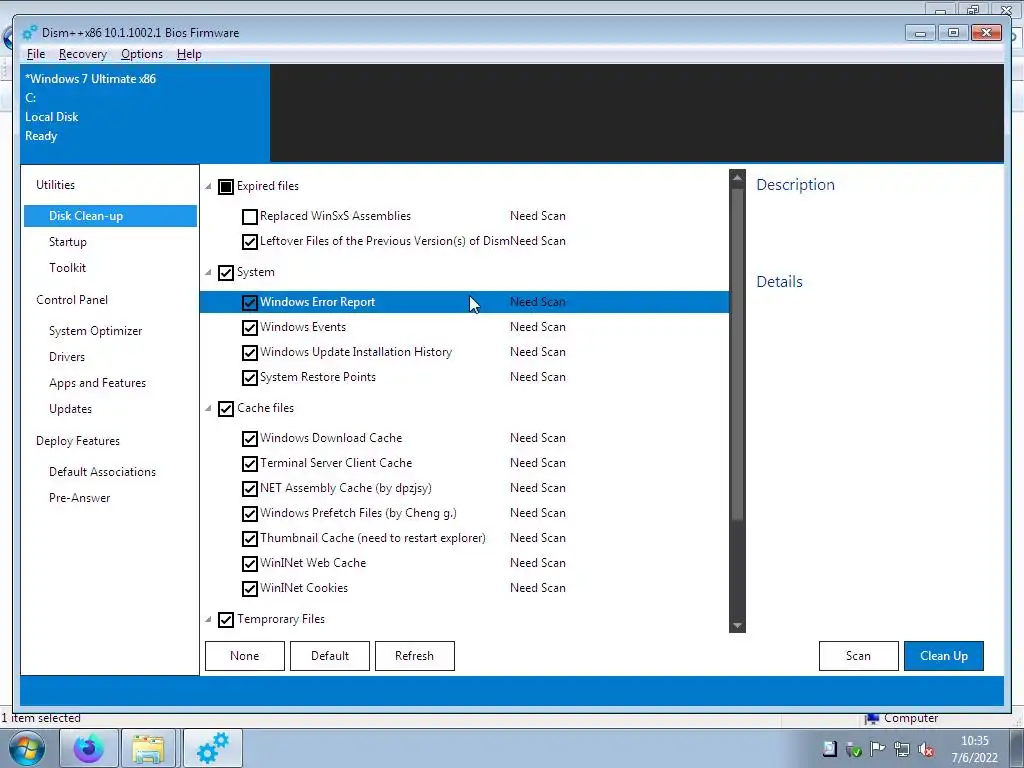
Task: Uncheck NET Assembly Cache checkbox
Action: click(x=249, y=488)
